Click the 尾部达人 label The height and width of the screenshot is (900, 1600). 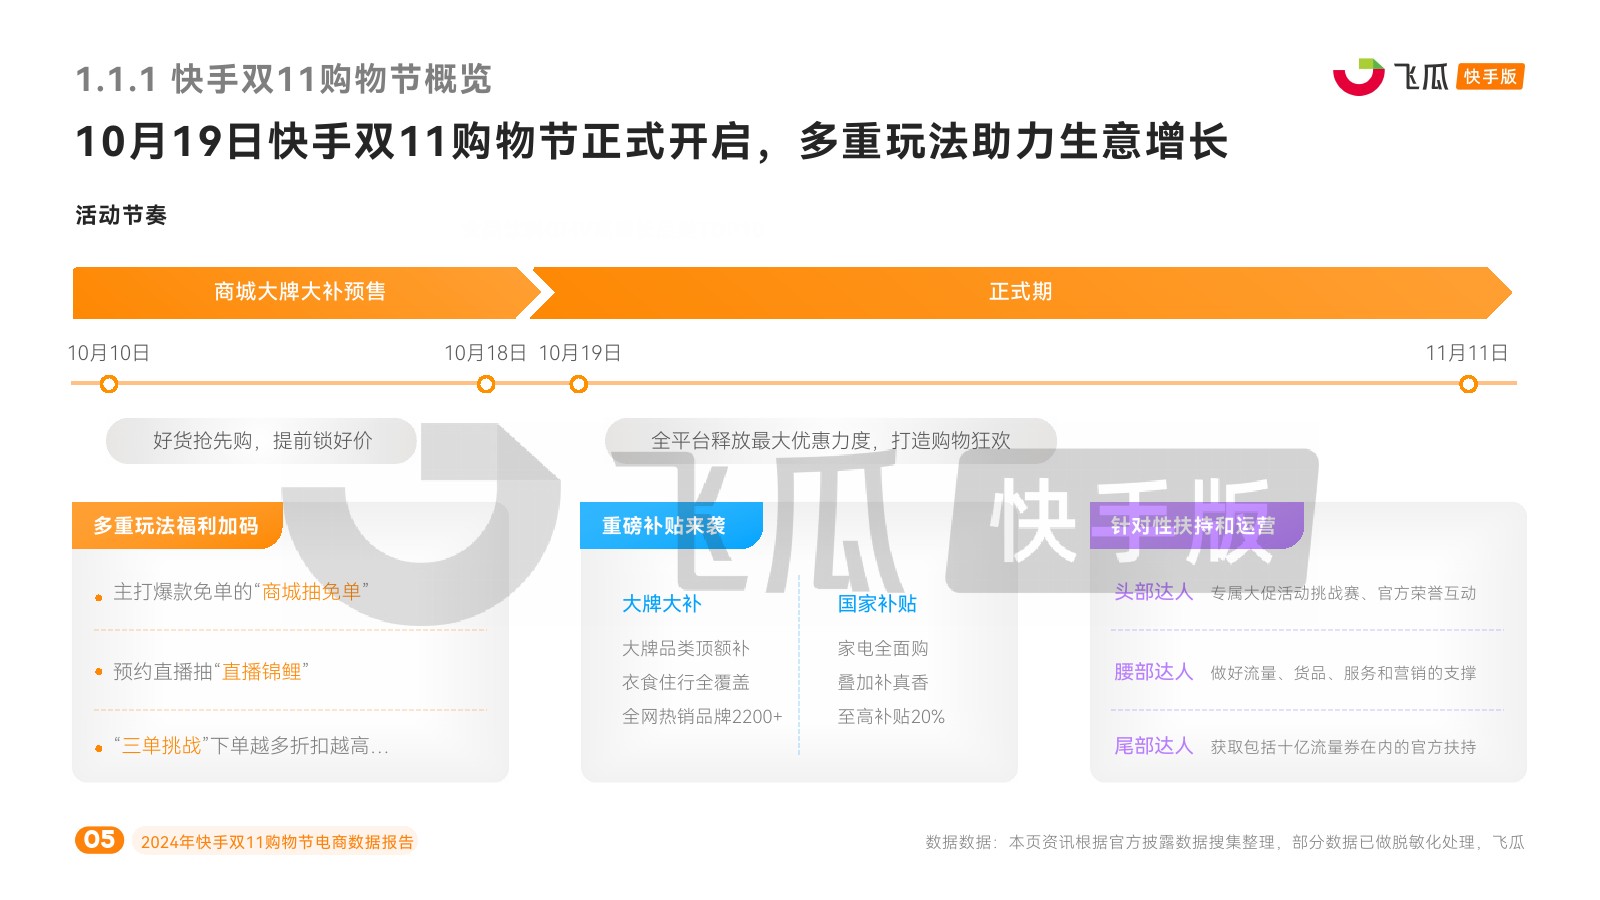1154,746
